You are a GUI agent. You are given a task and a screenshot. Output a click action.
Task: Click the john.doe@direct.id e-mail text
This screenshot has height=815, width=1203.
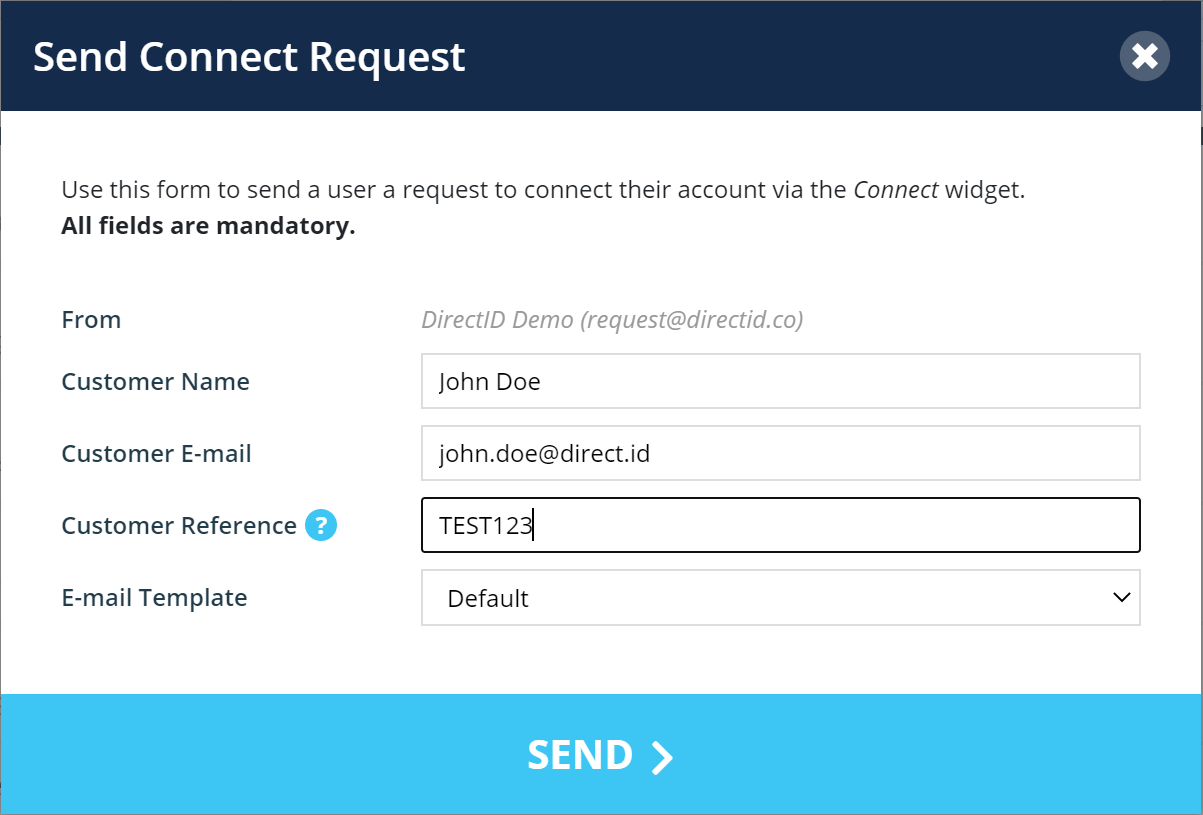[544, 454]
